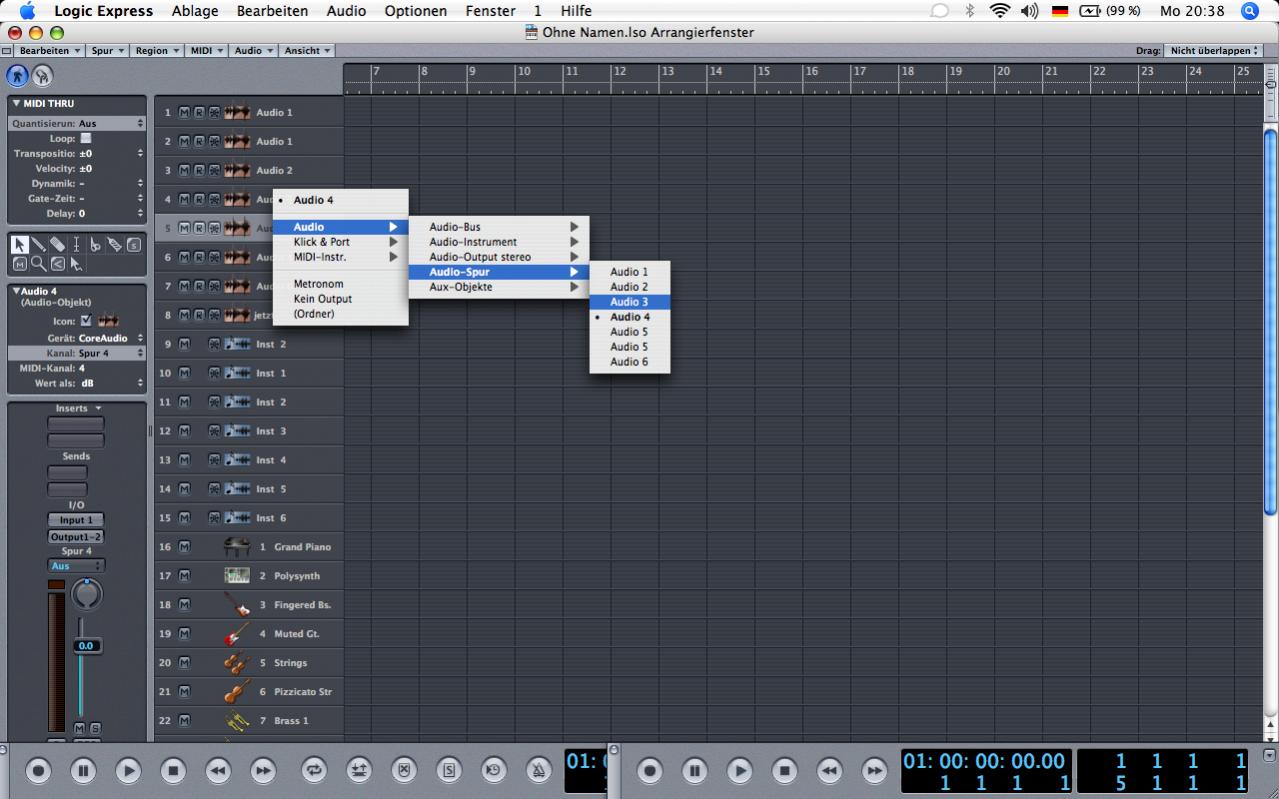
Task: Enable the Loop checkbox in MIDI THRU
Action: (85, 138)
